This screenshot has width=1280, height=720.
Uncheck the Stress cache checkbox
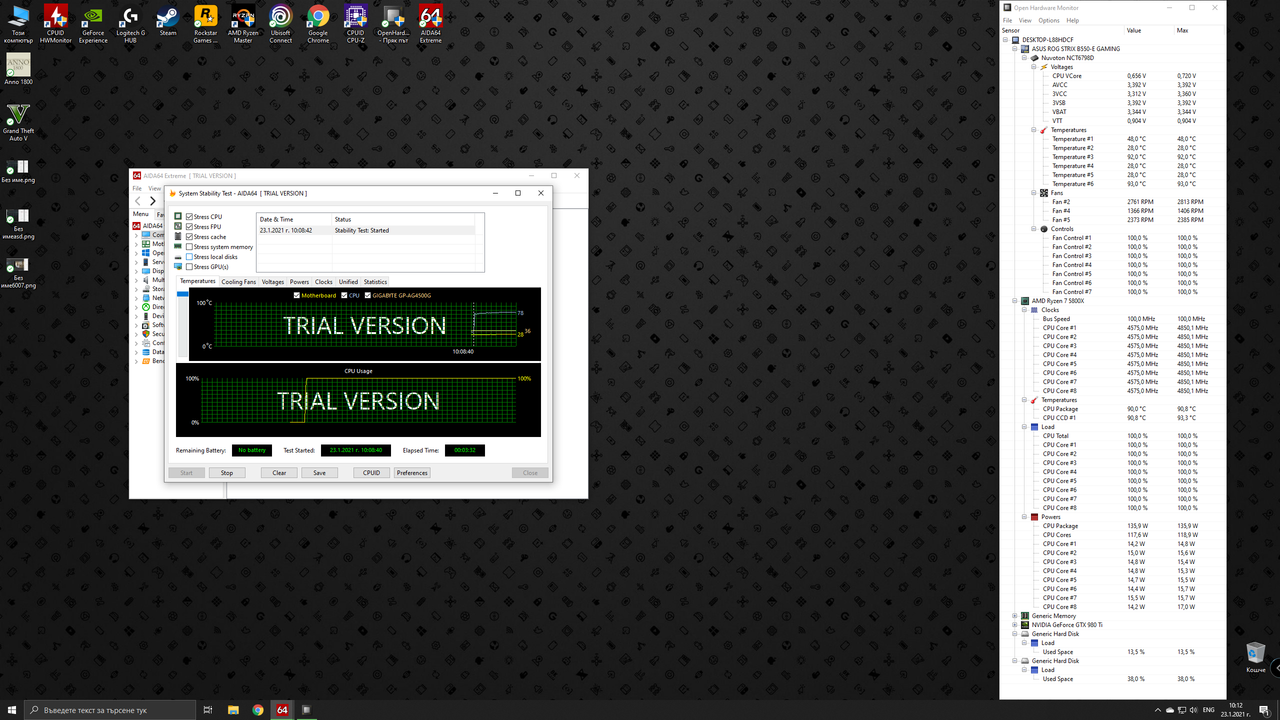point(190,237)
